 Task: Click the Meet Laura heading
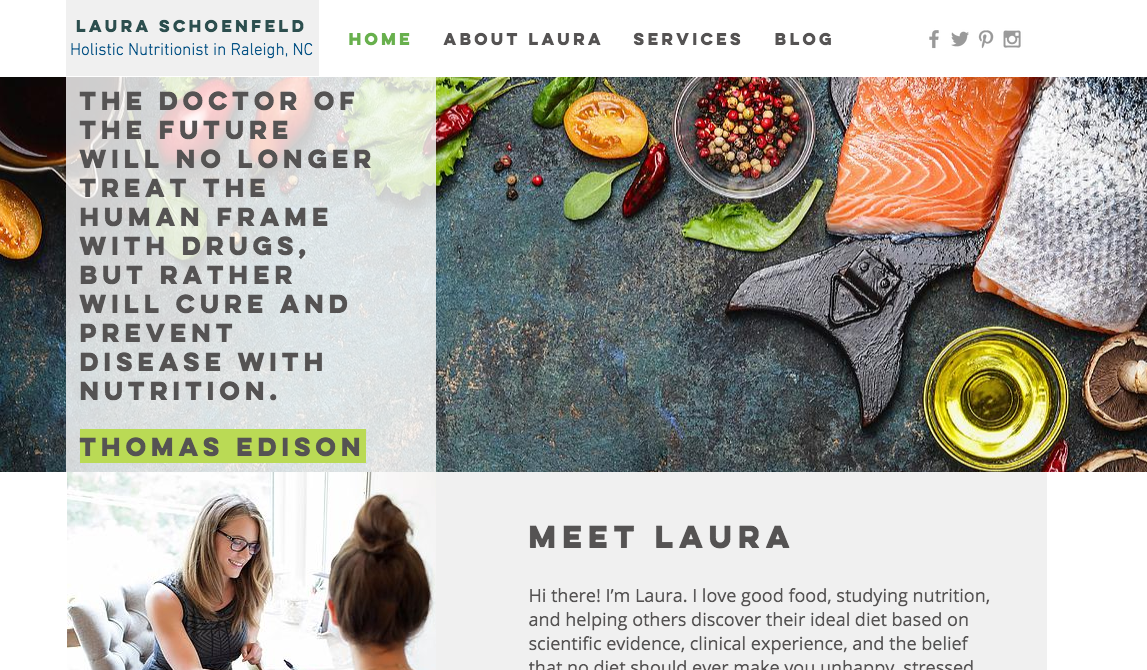(x=660, y=537)
